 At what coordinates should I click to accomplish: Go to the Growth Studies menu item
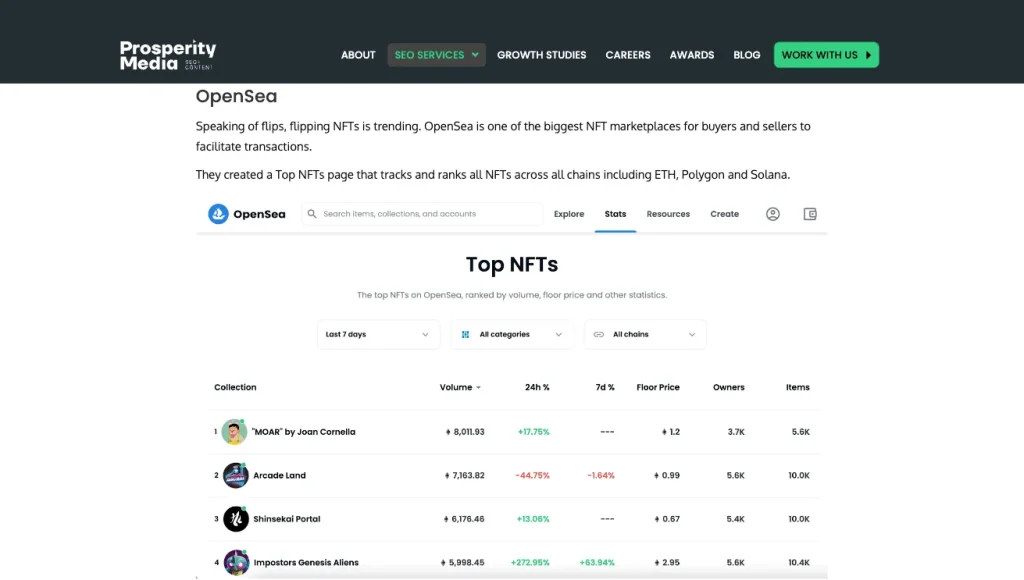(x=541, y=55)
